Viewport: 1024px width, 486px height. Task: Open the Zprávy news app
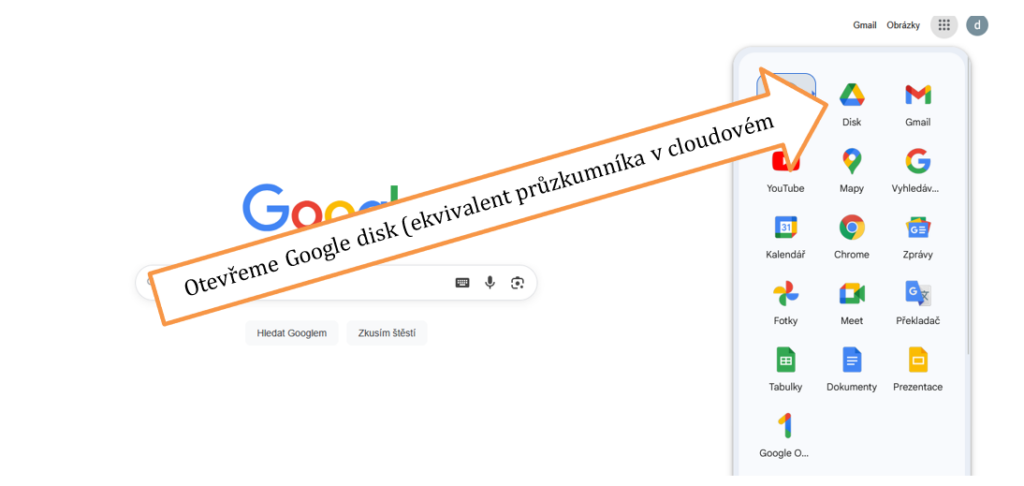pyautogui.click(x=918, y=237)
